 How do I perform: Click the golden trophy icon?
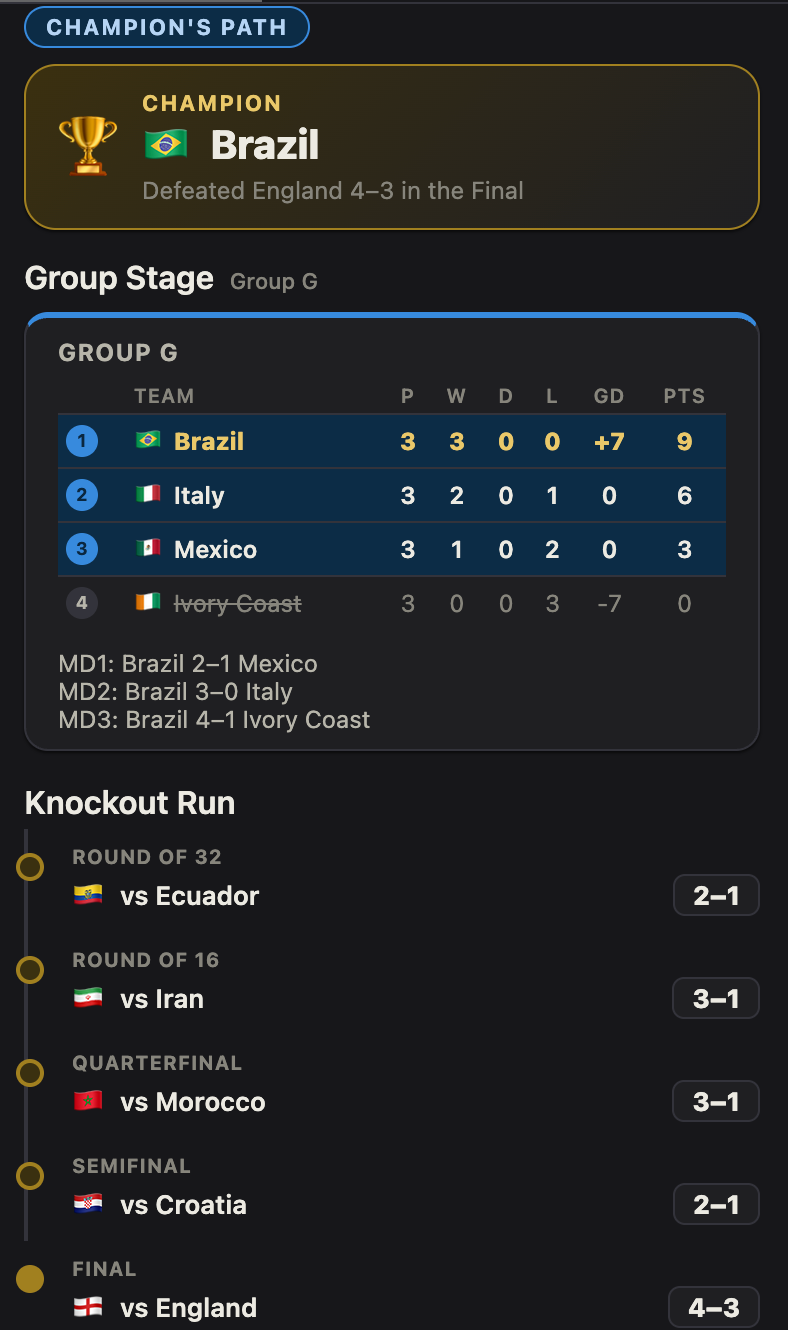(88, 146)
